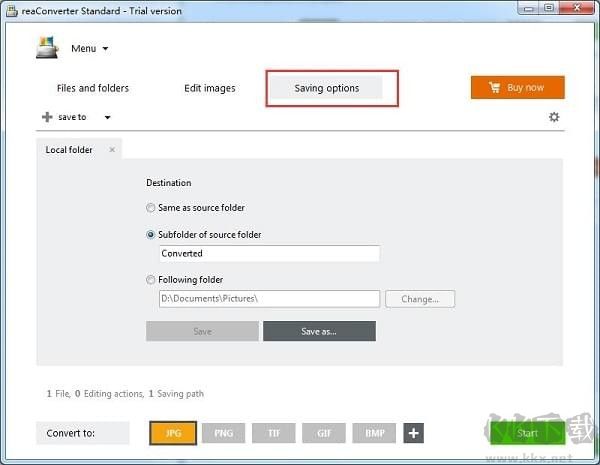Click the plus icon next to save to
The width and height of the screenshot is (600, 465).
click(x=47, y=117)
